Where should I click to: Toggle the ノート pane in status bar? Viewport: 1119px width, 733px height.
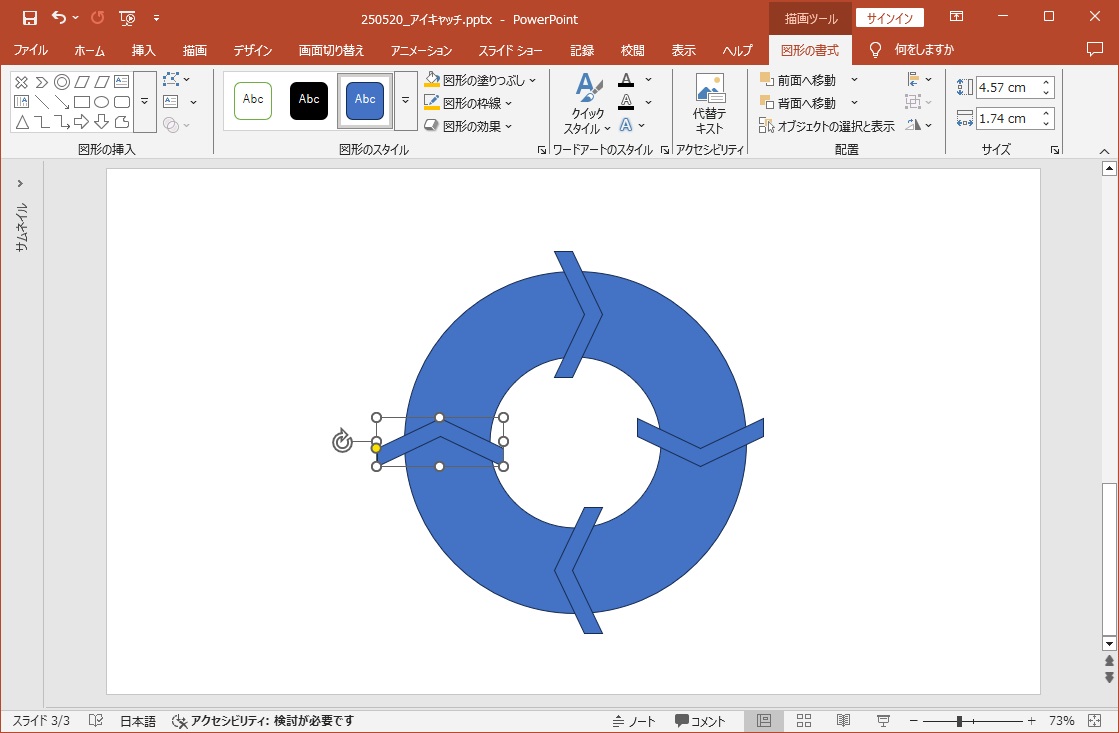tap(634, 721)
